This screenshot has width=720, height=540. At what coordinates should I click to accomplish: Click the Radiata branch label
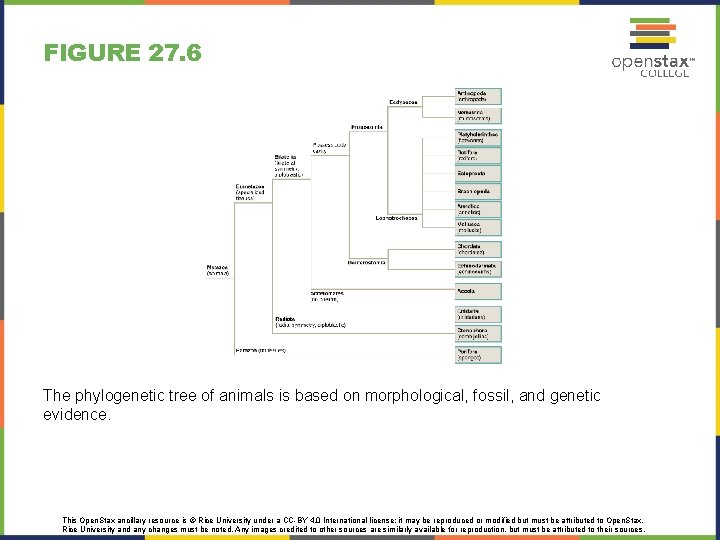[310, 322]
